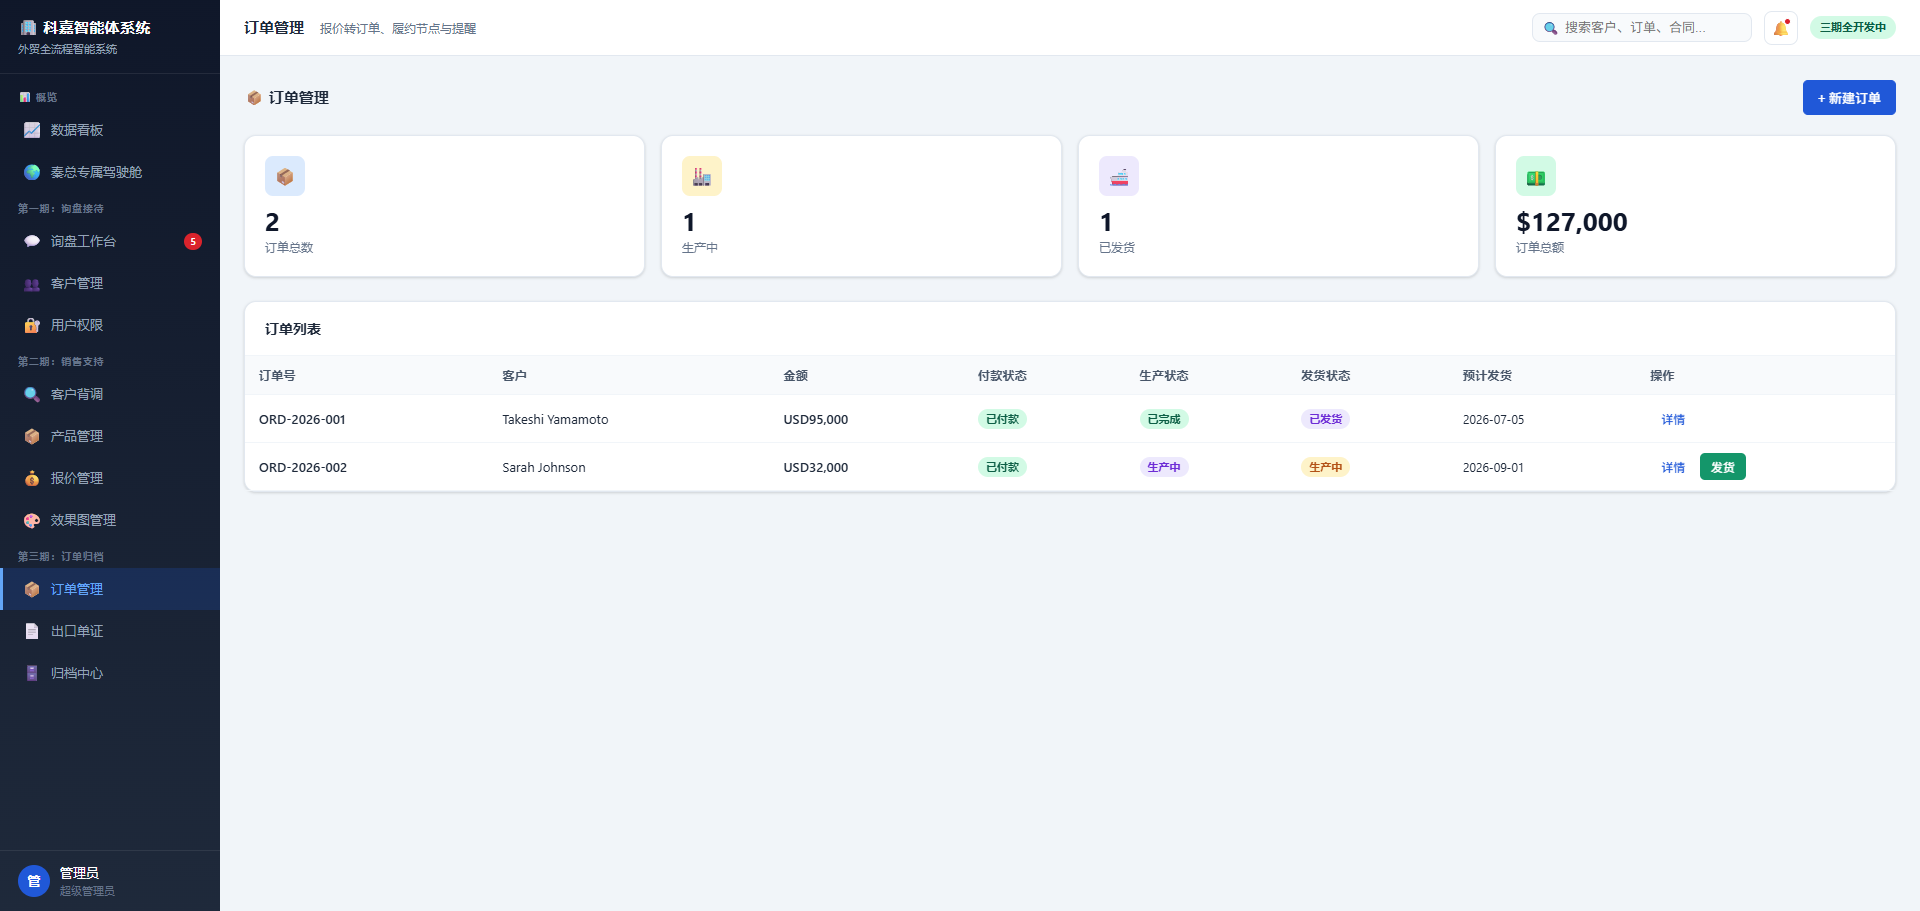The height and width of the screenshot is (911, 1920).
Task: Click the 用户权限 lock icon
Action: point(32,325)
